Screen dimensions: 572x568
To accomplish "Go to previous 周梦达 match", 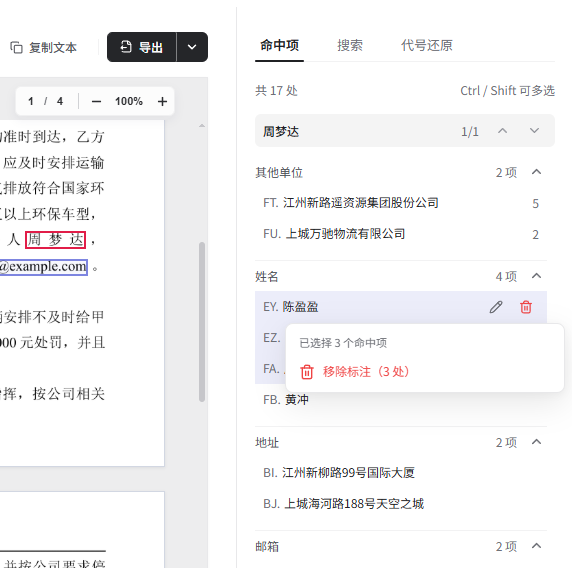I will (503, 131).
